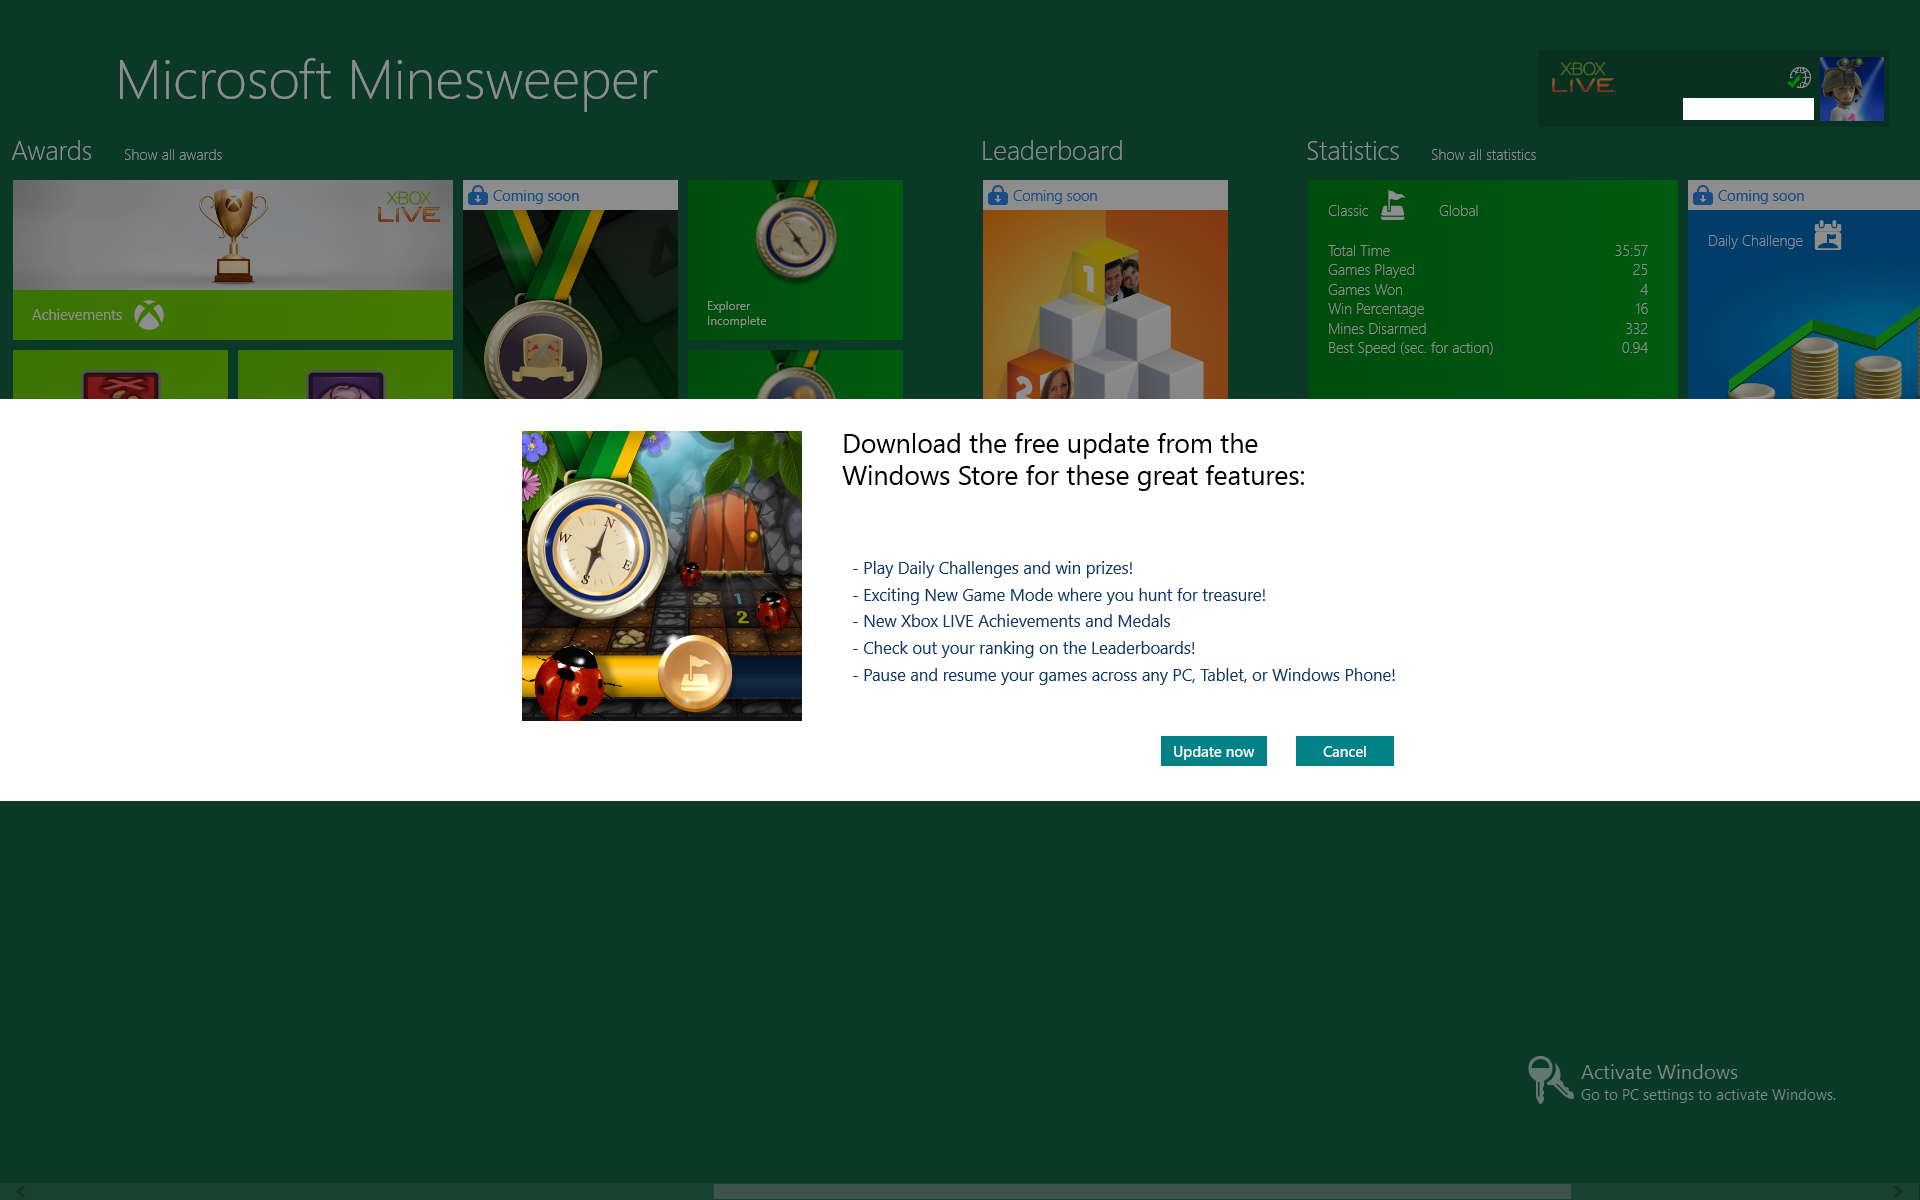
Task: Click the Leaderboard section heading
Action: click(1052, 151)
